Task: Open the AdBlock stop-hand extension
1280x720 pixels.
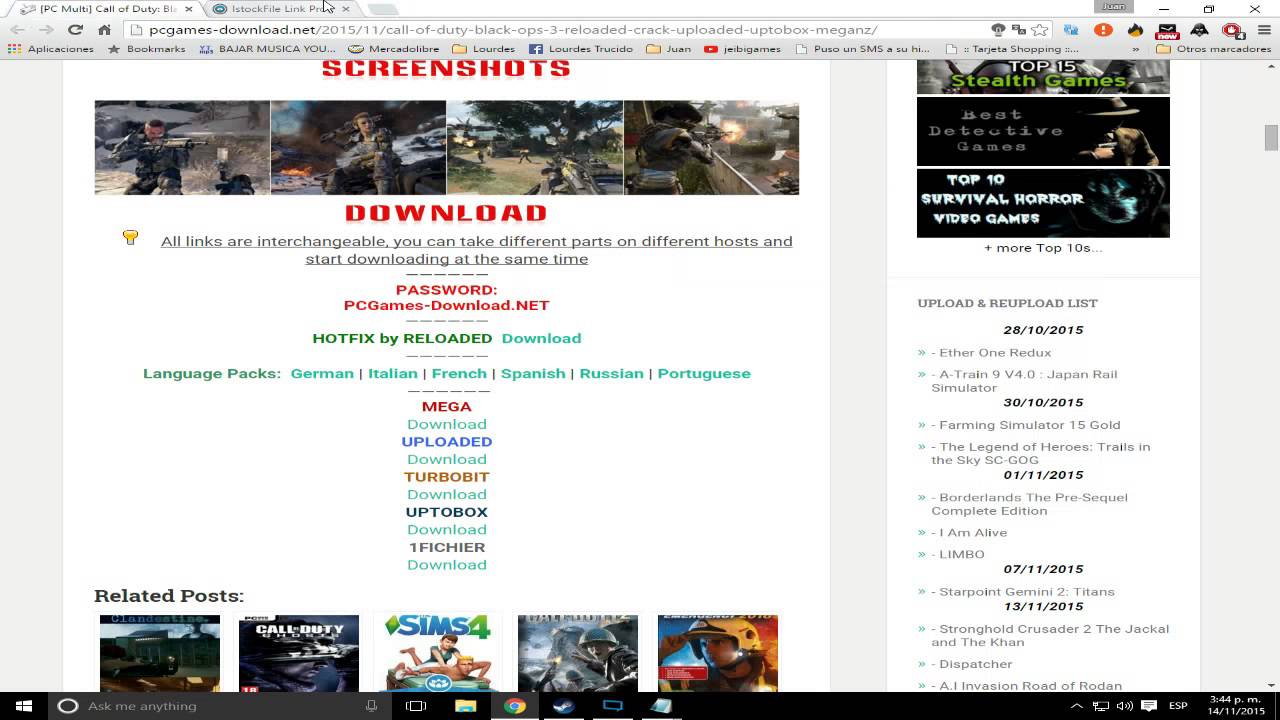Action: pos(1231,30)
